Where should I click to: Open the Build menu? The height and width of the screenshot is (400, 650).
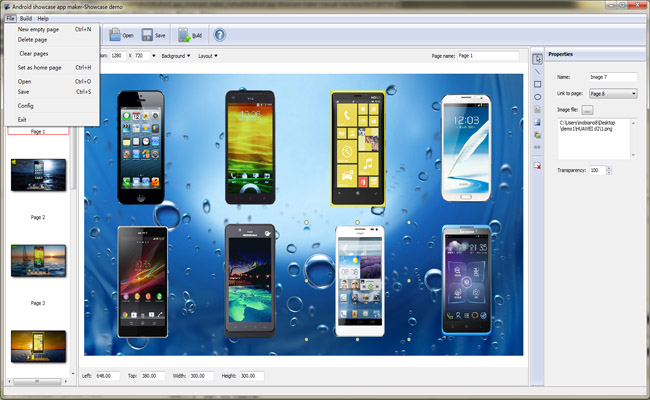26,19
